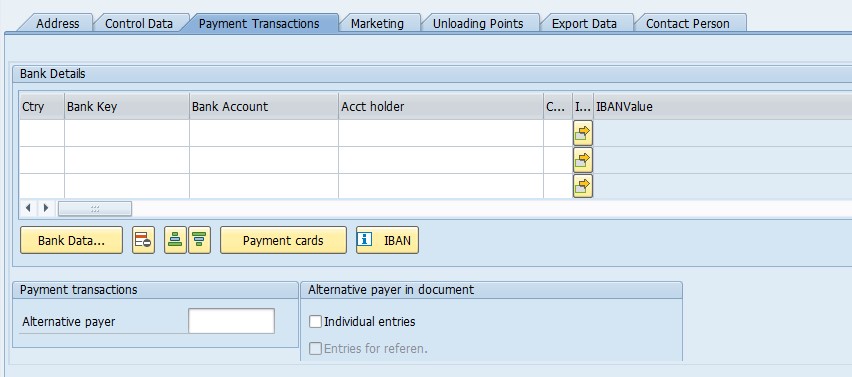Click the table's scroll right arrow

[46, 208]
